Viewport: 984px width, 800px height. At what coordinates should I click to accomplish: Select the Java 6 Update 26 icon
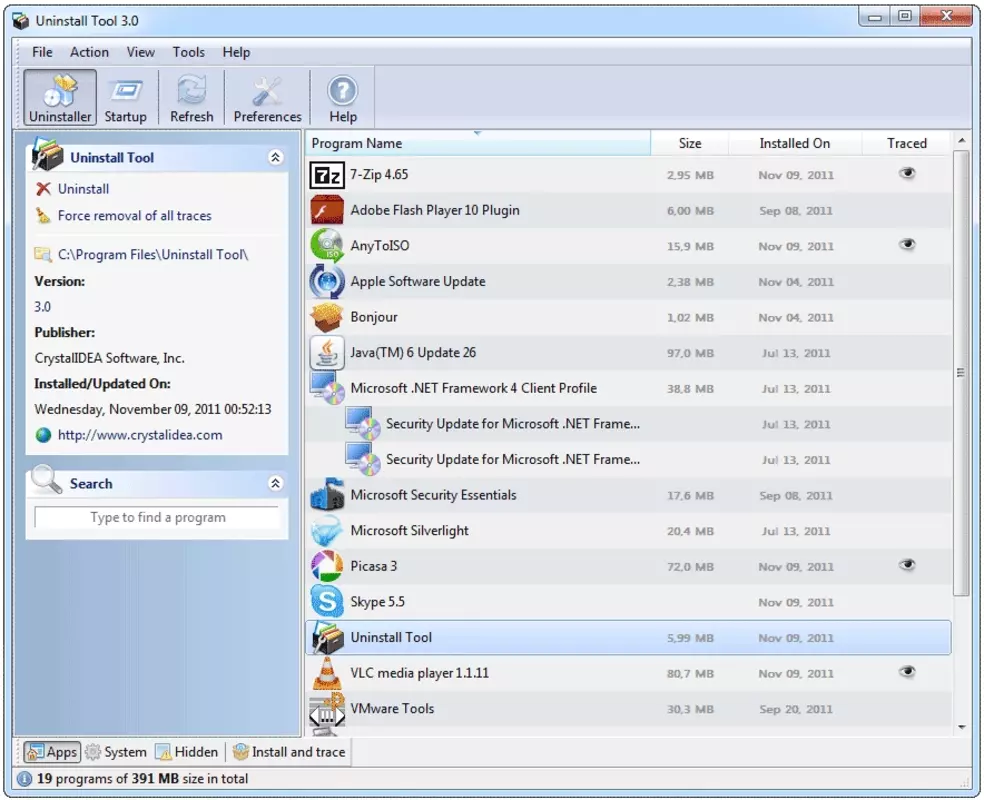327,353
